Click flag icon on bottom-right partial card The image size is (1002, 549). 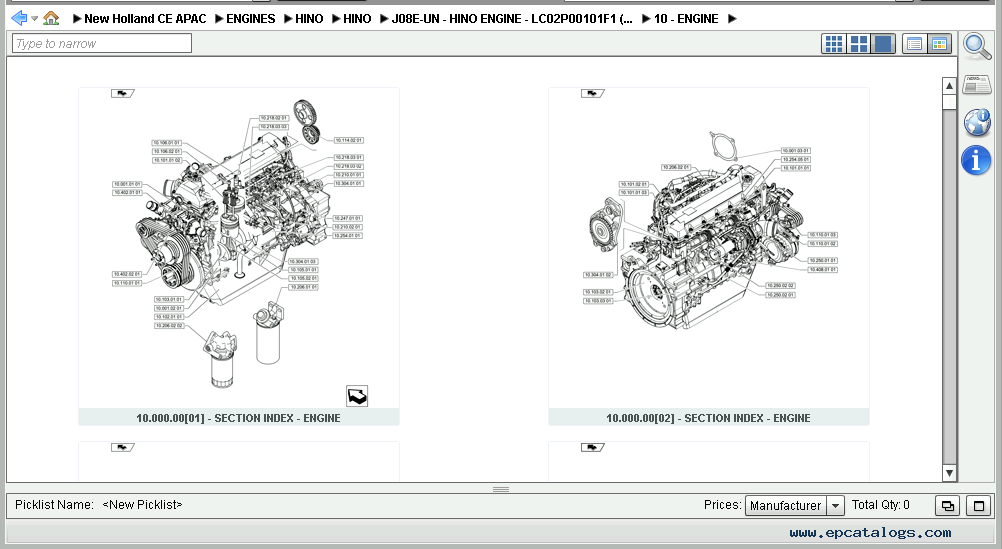tap(592, 447)
